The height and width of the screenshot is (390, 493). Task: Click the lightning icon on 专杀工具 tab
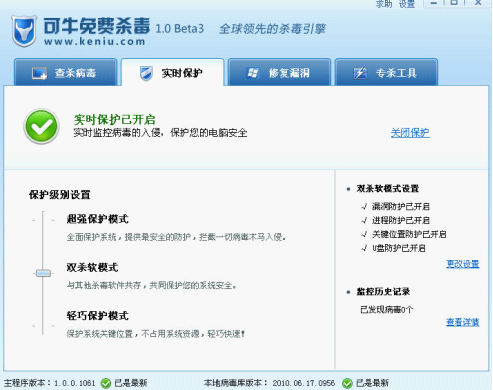point(360,73)
